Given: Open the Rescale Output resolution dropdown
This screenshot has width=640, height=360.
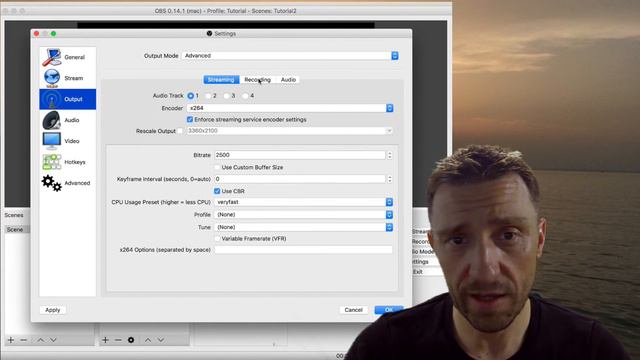Looking at the screenshot, I should (290, 131).
